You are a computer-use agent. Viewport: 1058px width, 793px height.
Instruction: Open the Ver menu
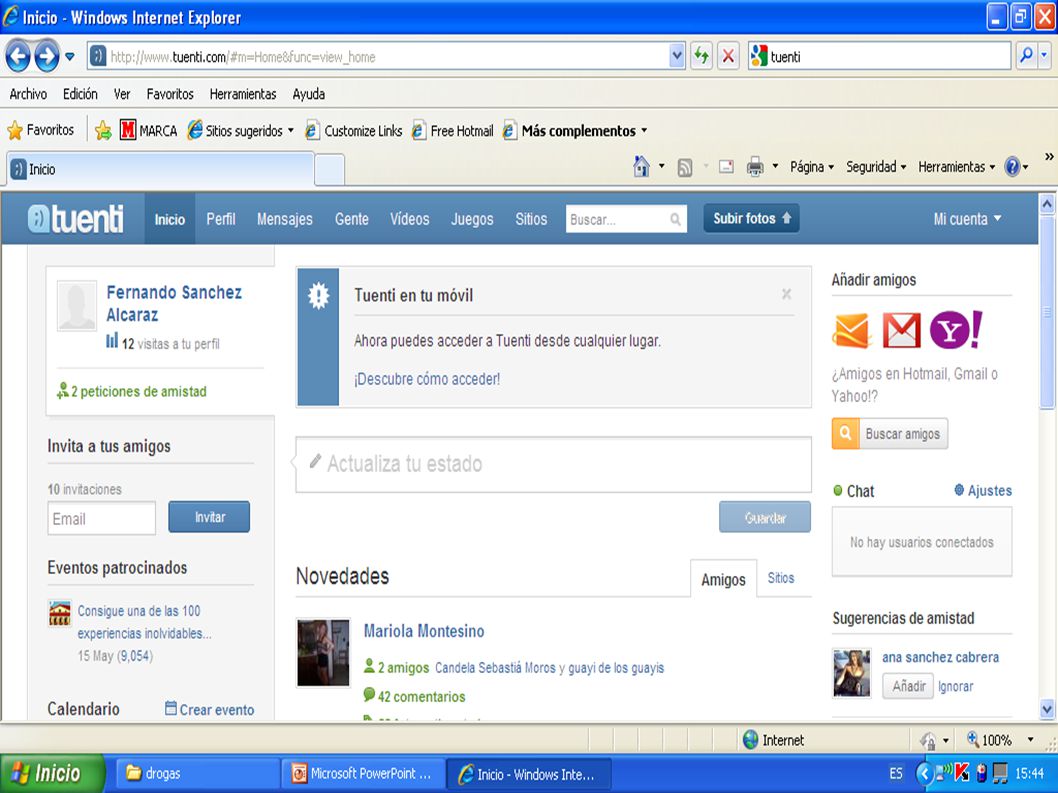tap(121, 94)
